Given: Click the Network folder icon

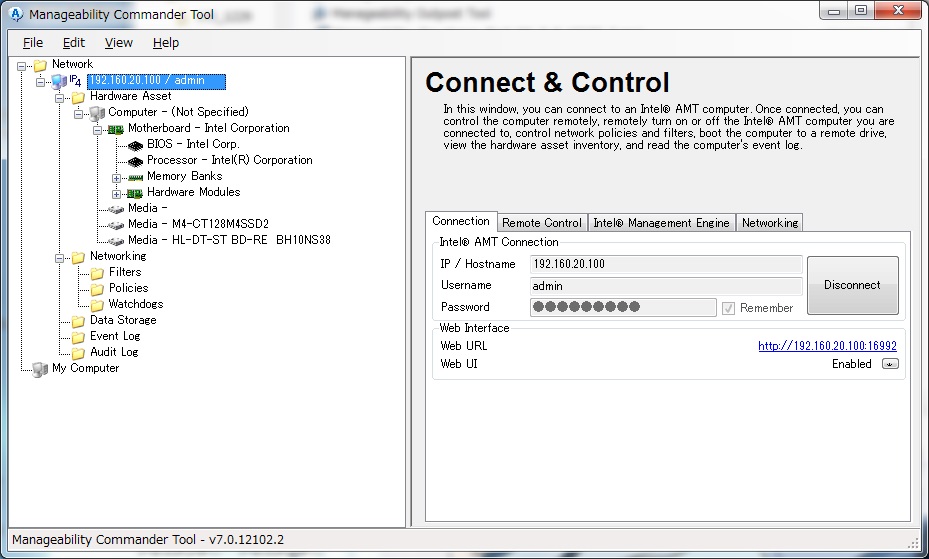Looking at the screenshot, I should click(x=40, y=65).
